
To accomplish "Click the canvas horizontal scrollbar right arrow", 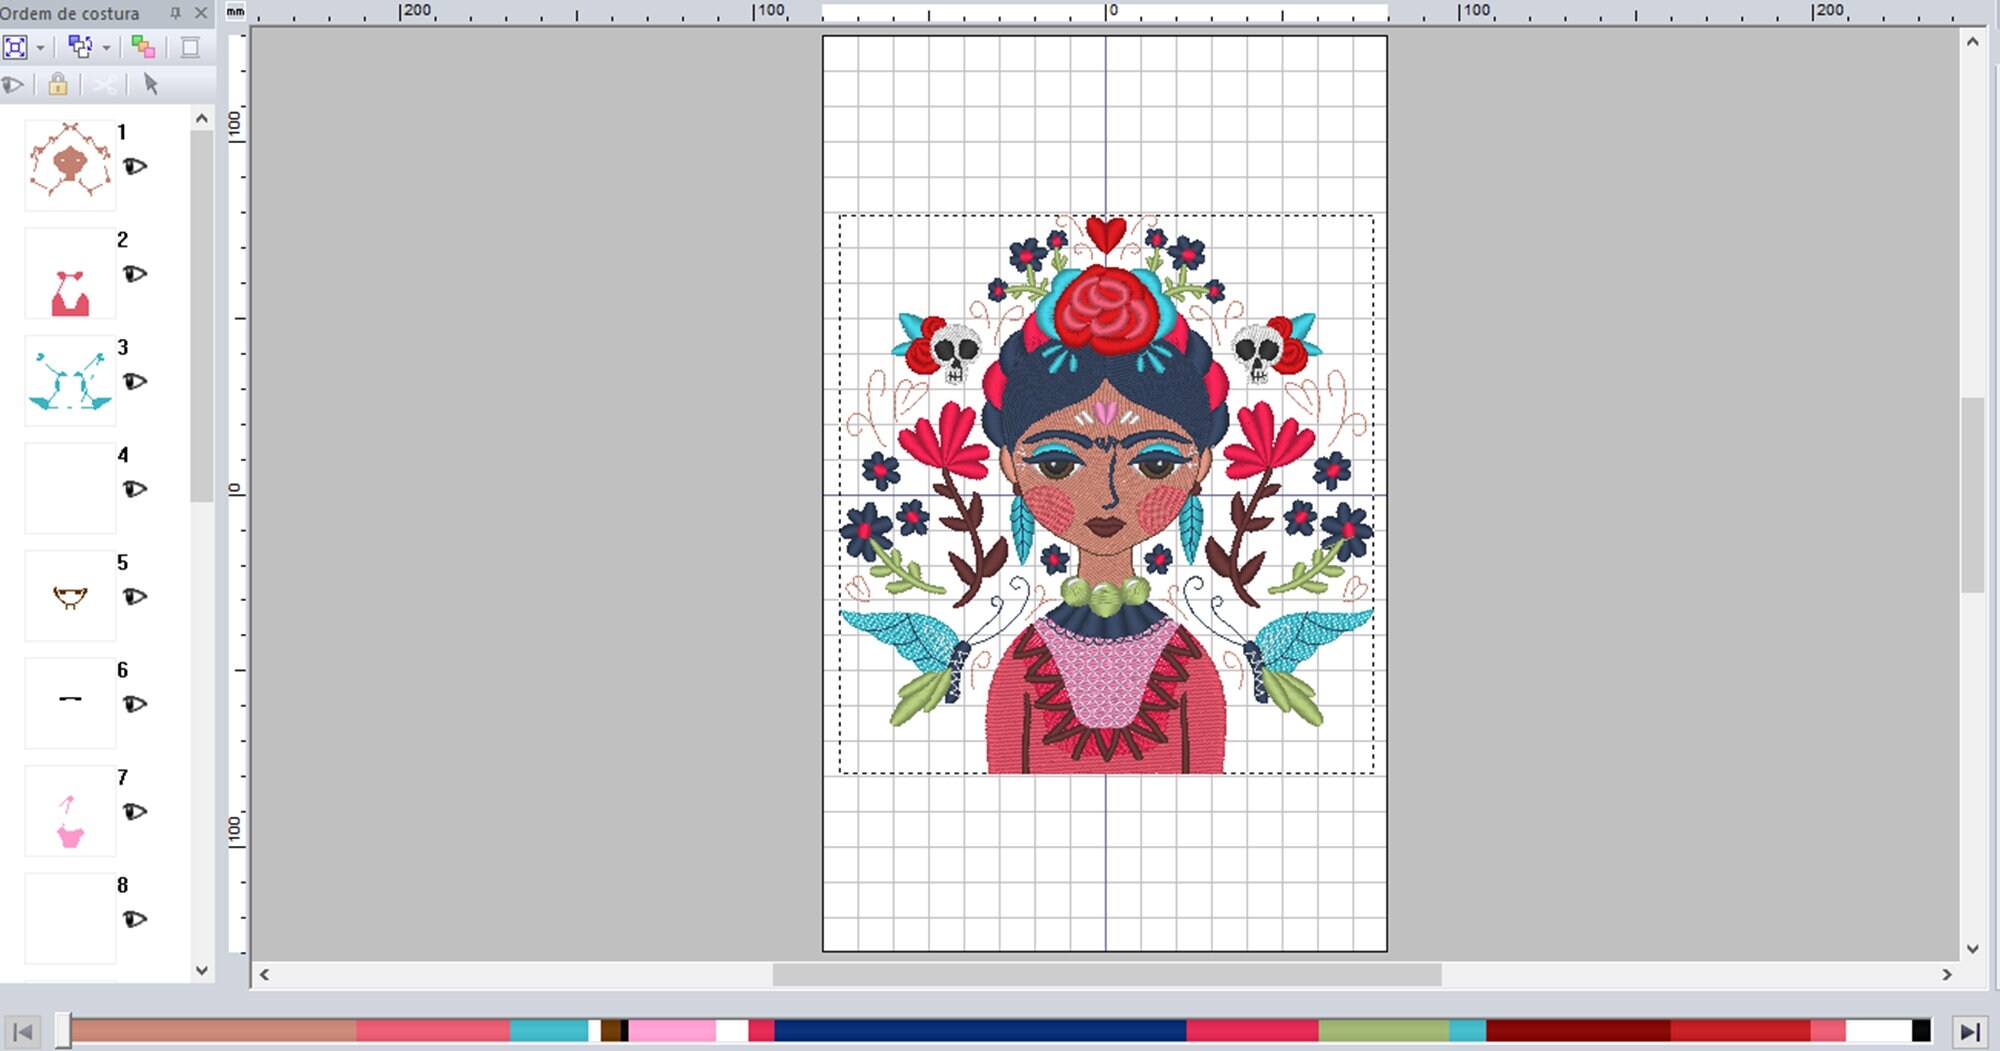I will click(x=1946, y=974).
